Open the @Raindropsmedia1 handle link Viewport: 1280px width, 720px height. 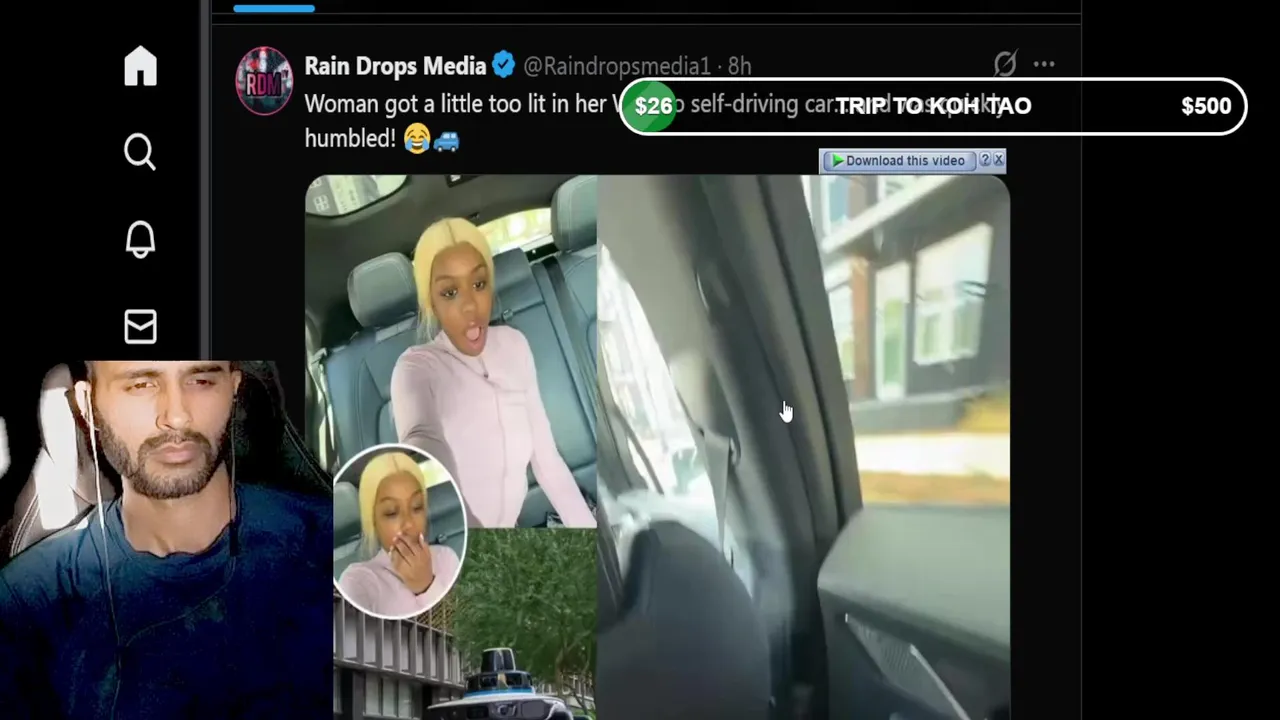(616, 66)
